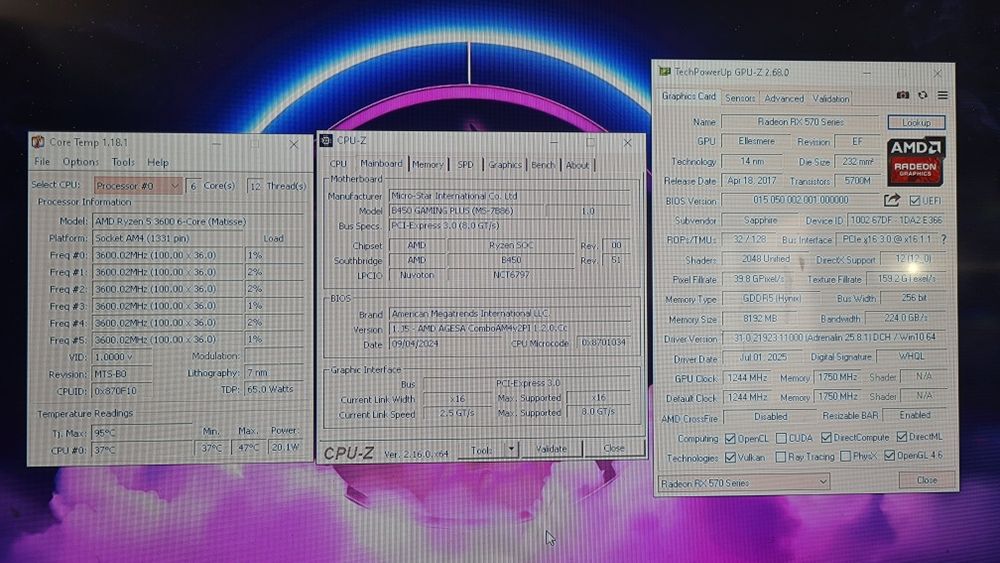This screenshot has height=563, width=1000.
Task: Click TDP 65.0 Watts value
Action: [x=274, y=389]
